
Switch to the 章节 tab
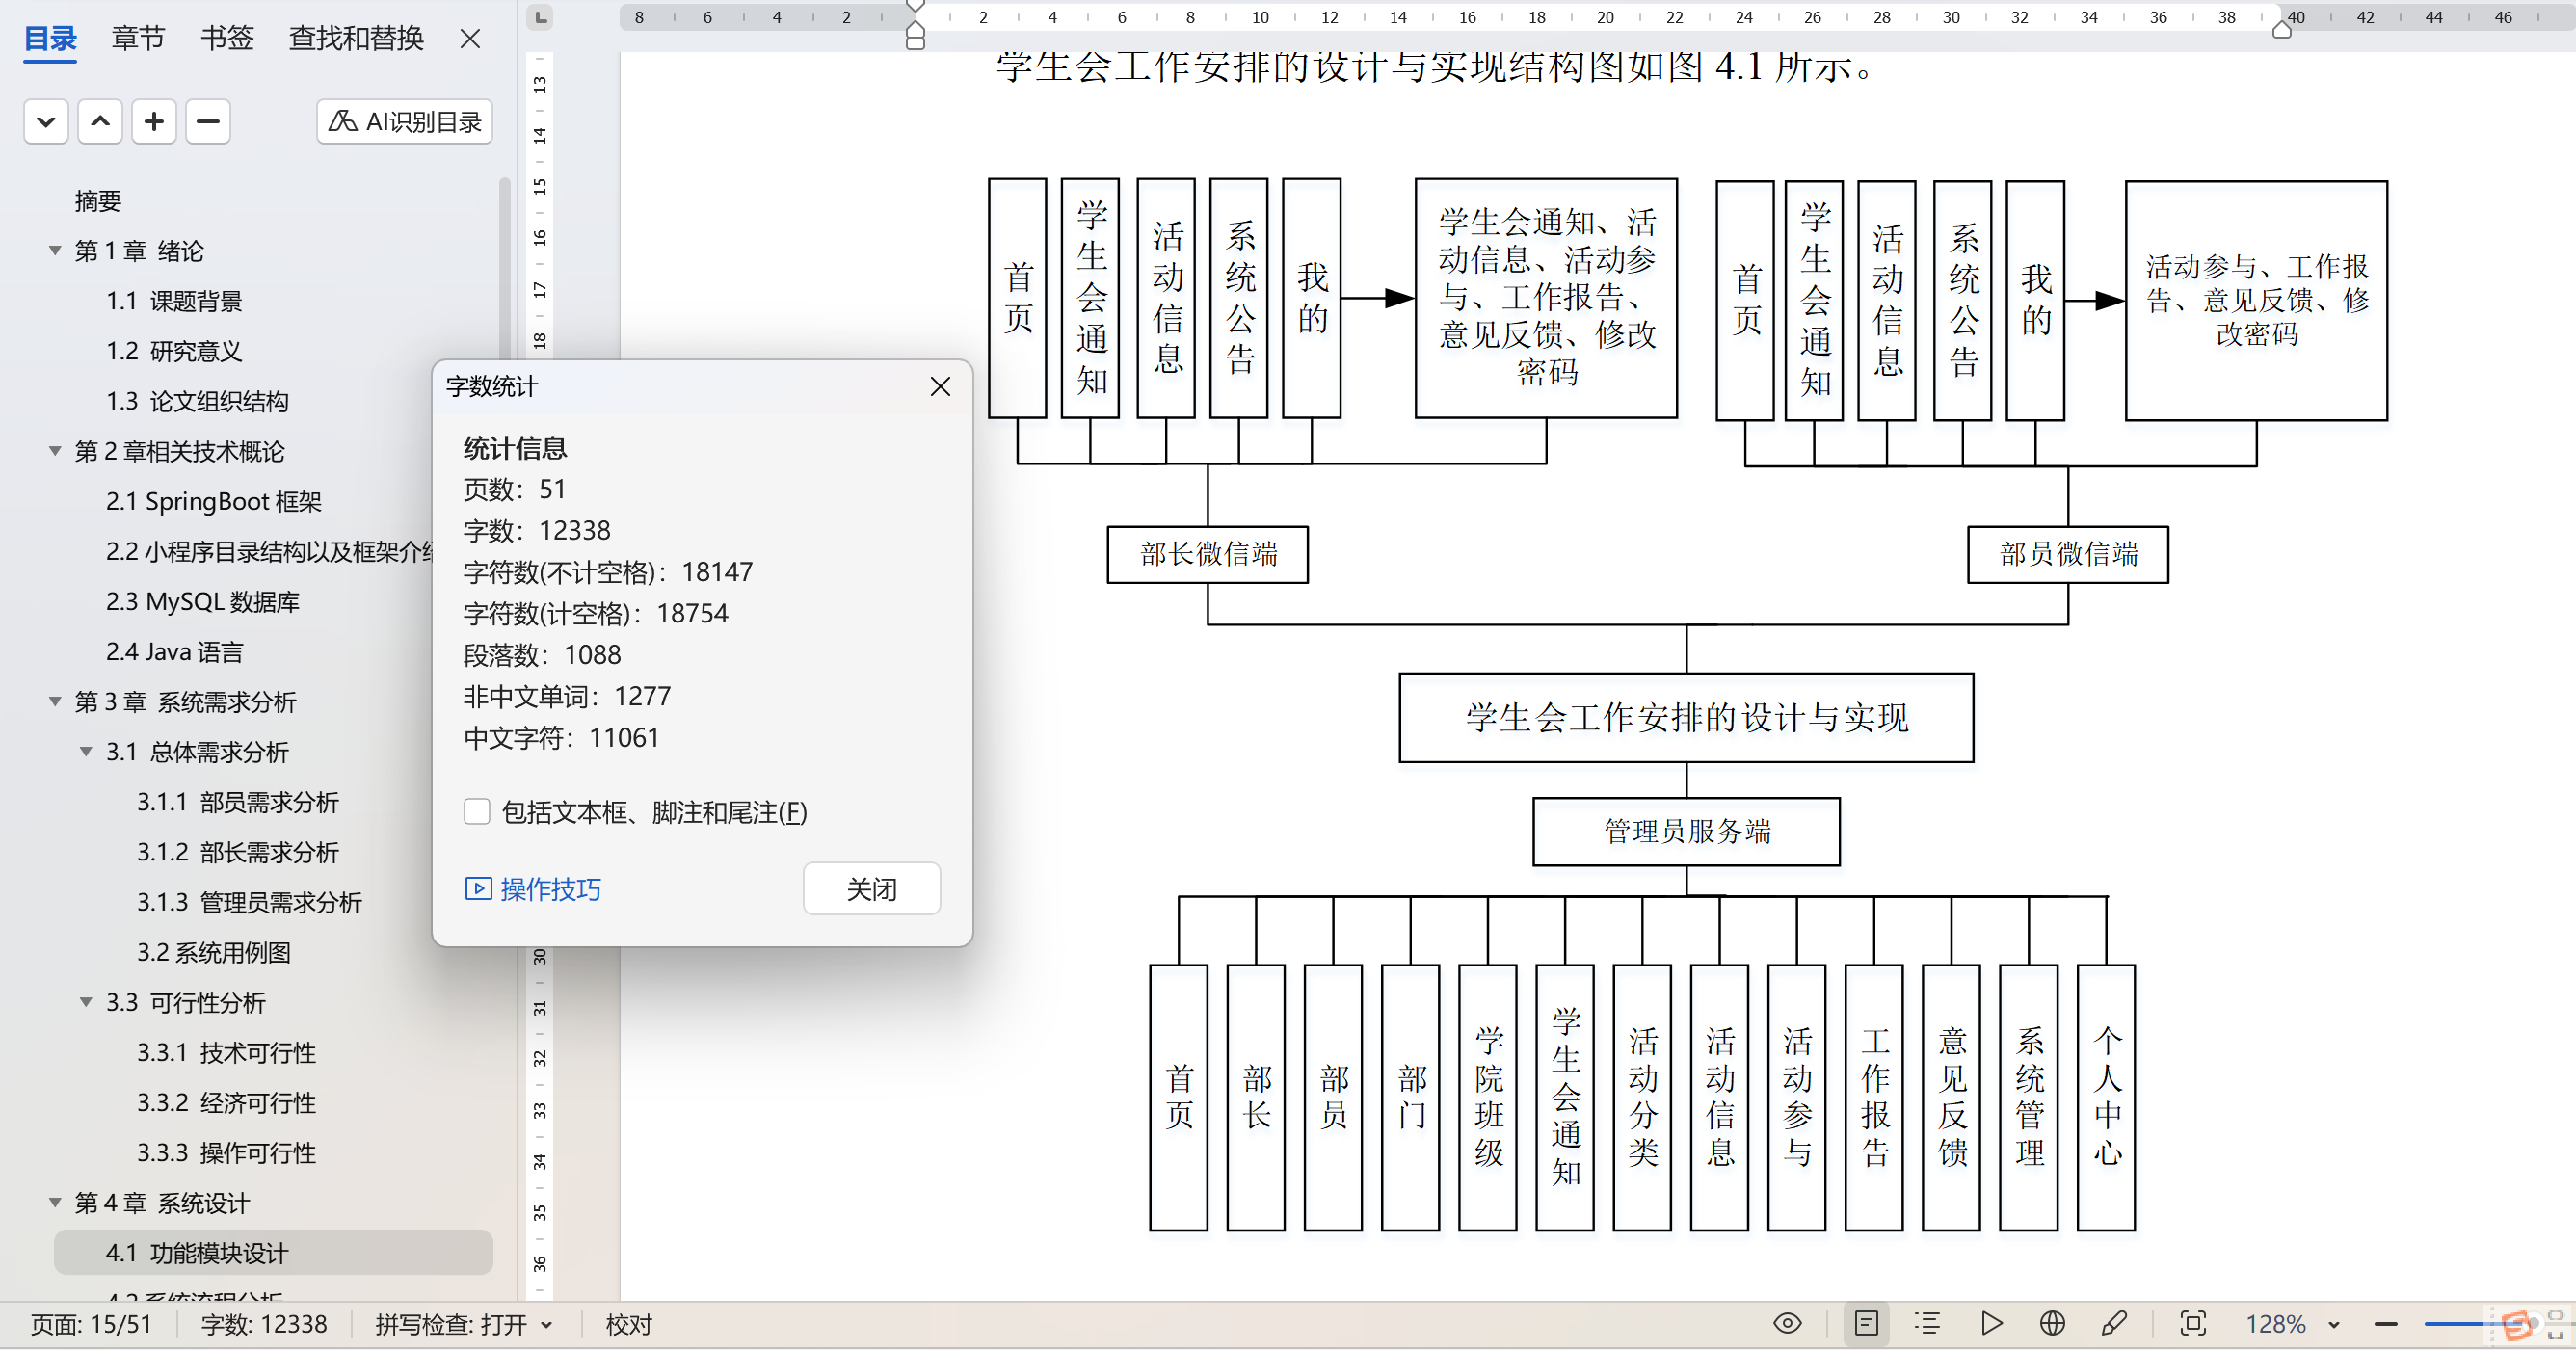coord(138,38)
